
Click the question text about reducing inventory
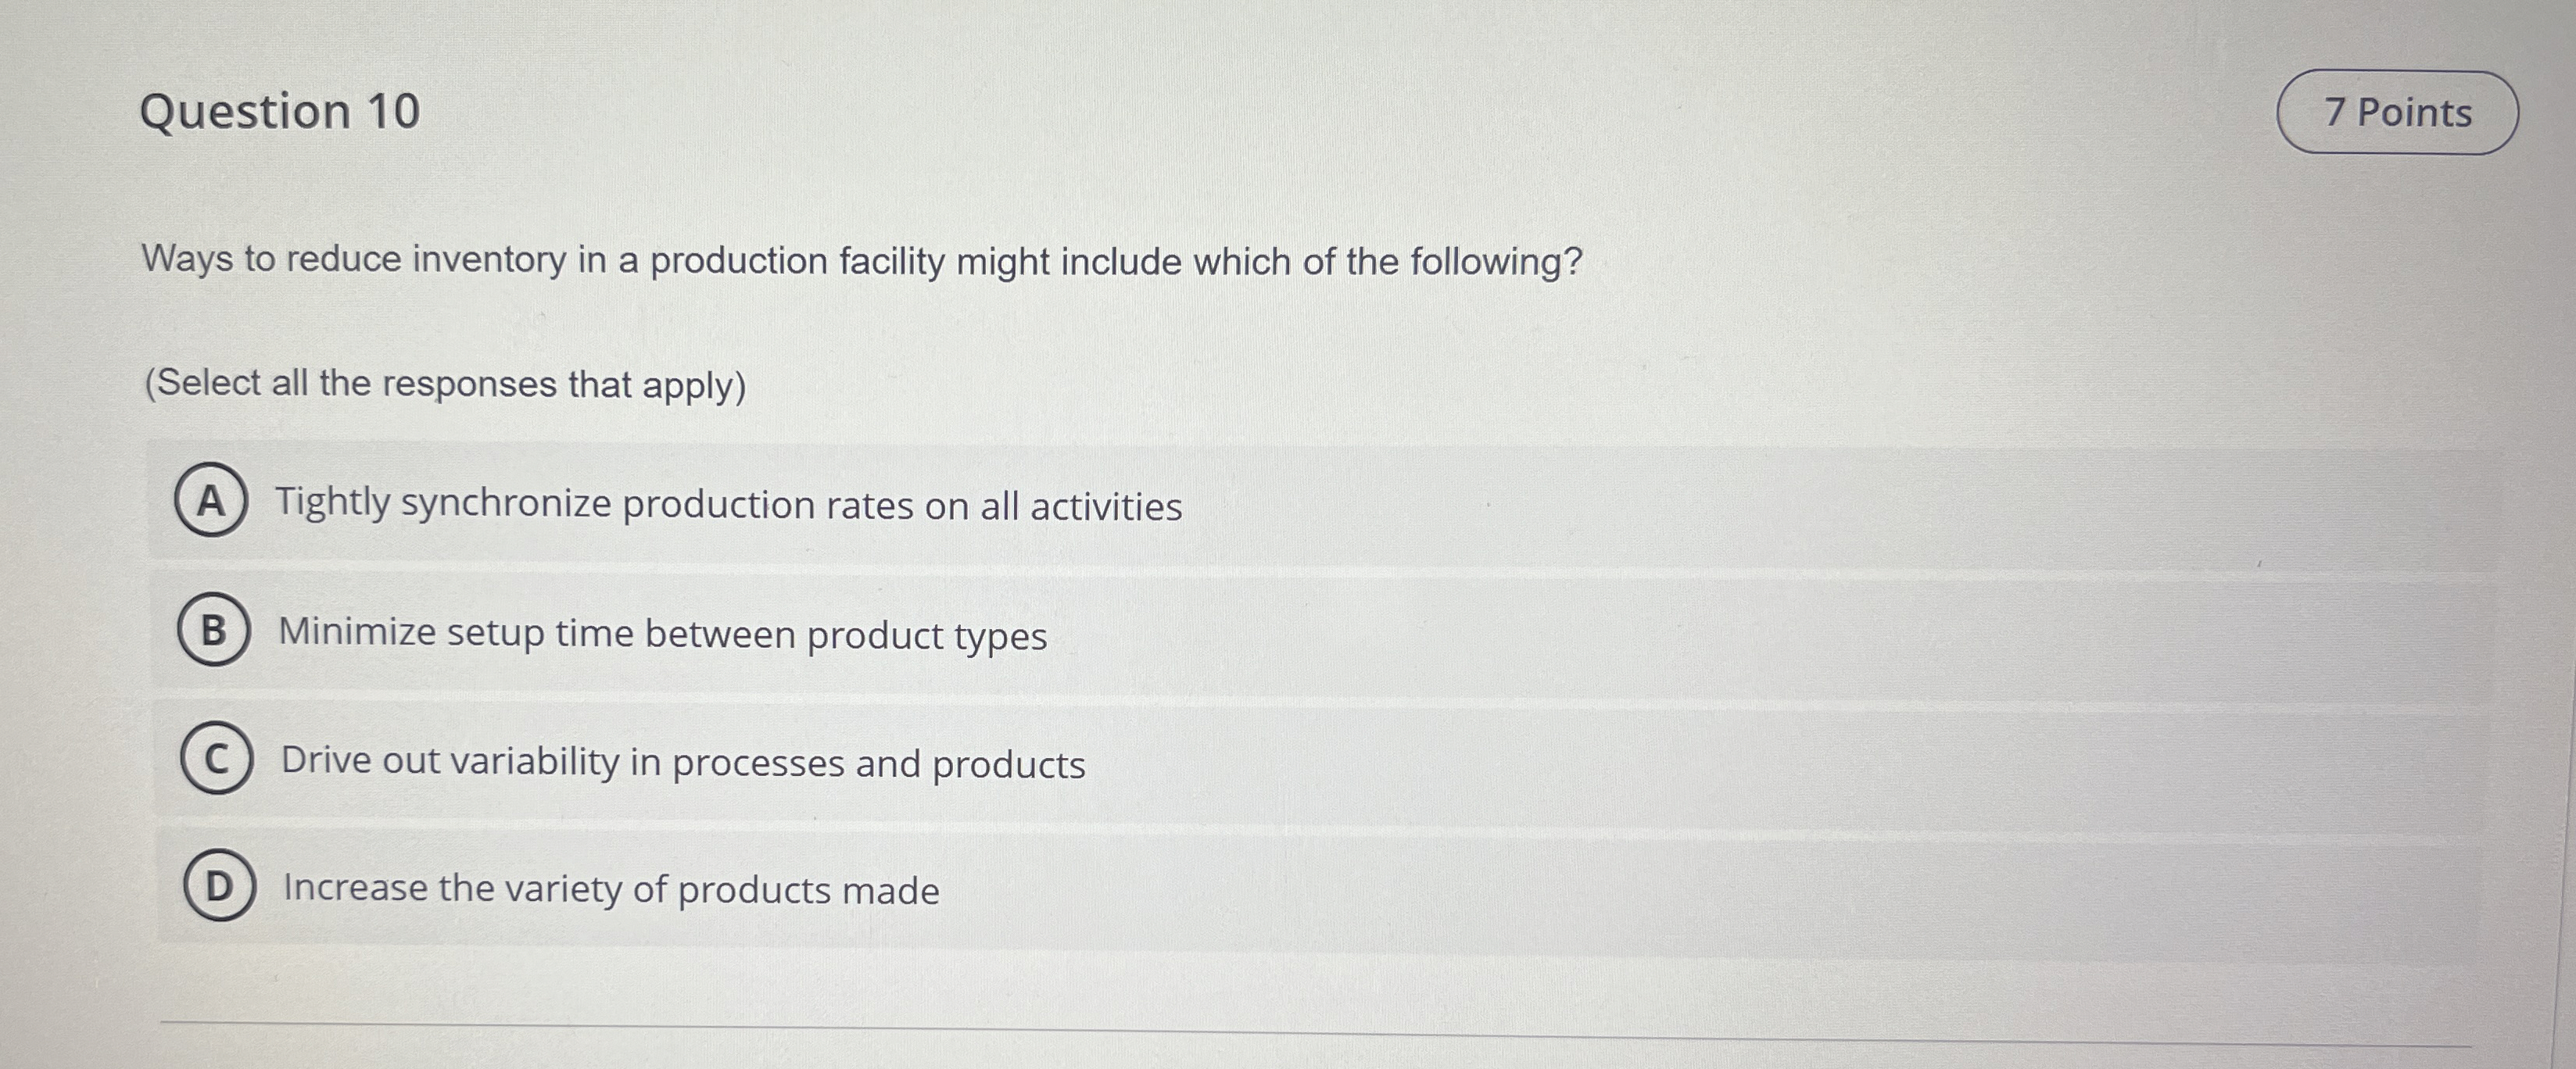(860, 261)
